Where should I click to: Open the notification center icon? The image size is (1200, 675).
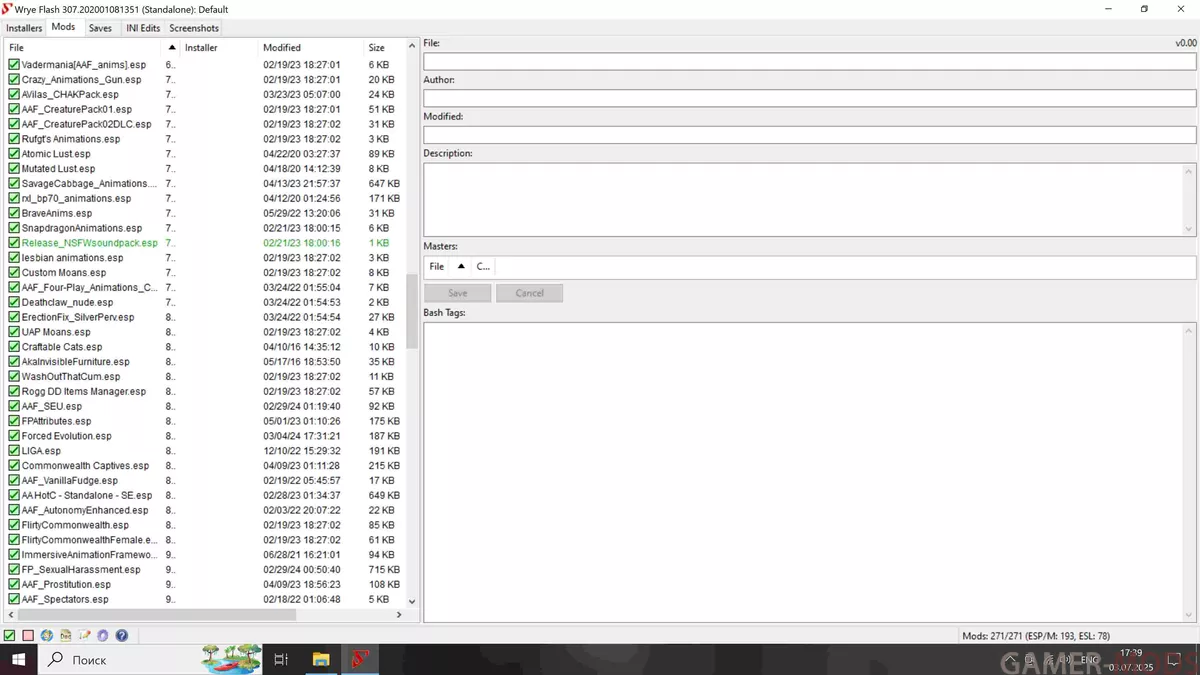click(1176, 659)
